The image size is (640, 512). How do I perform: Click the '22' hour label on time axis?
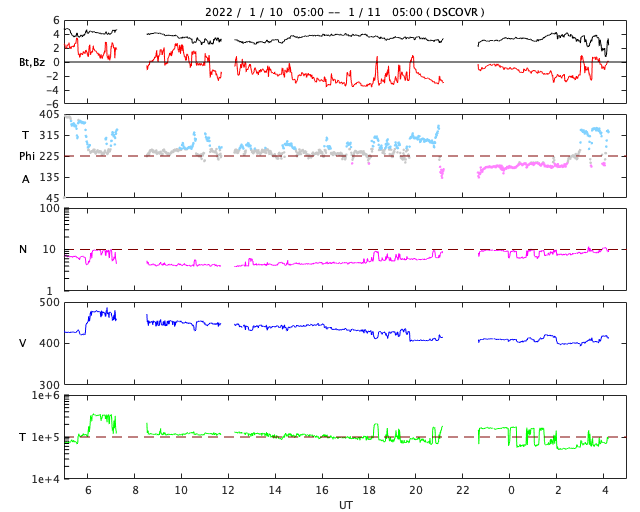pyautogui.click(x=463, y=490)
